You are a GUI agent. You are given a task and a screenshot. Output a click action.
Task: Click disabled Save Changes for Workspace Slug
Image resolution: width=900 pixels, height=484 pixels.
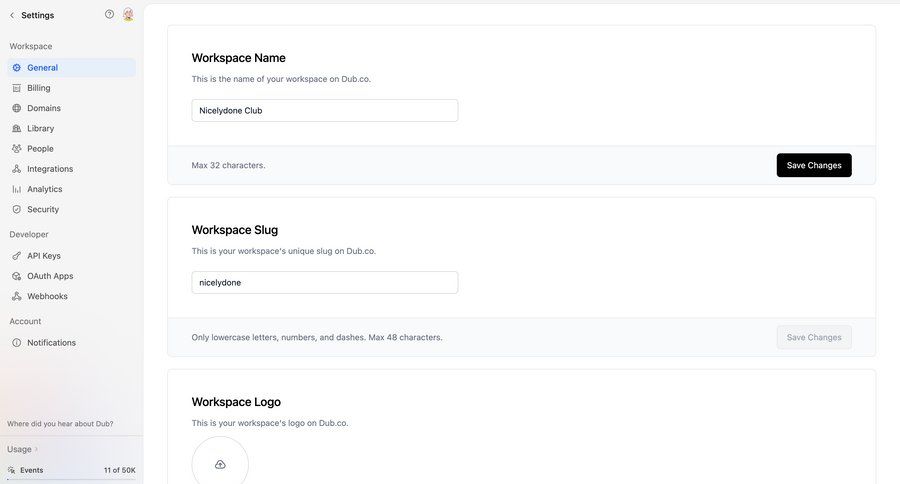click(814, 338)
